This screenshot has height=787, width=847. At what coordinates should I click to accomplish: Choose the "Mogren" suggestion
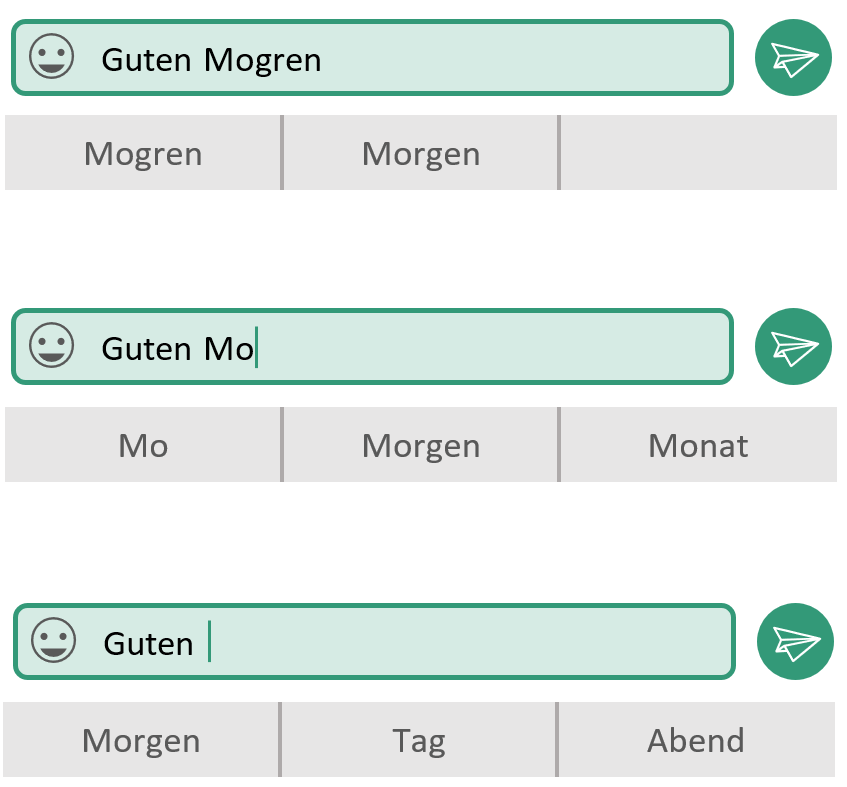click(x=143, y=153)
